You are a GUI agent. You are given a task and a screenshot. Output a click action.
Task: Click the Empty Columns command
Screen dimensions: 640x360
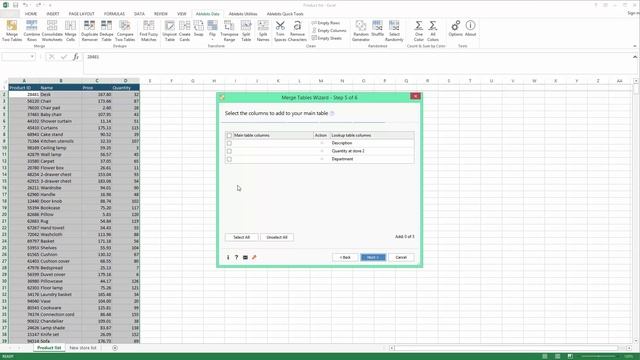pyautogui.click(x=329, y=31)
